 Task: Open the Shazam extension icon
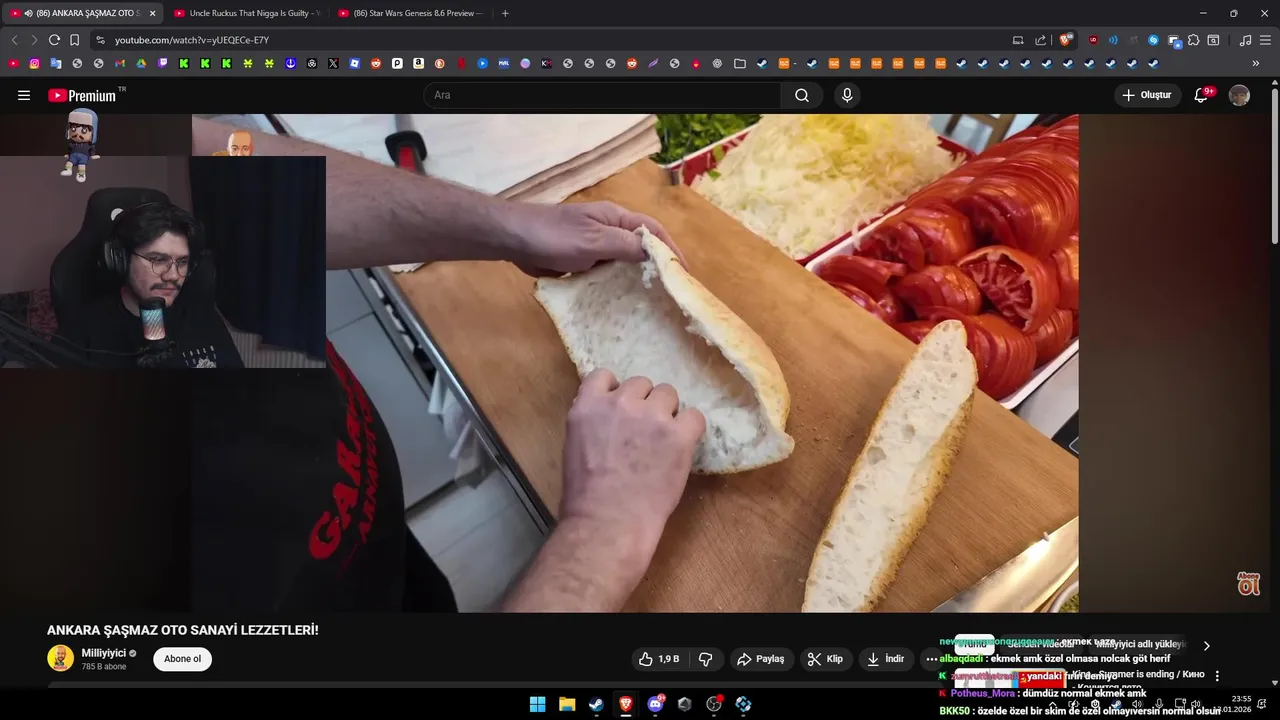pos(1153,40)
